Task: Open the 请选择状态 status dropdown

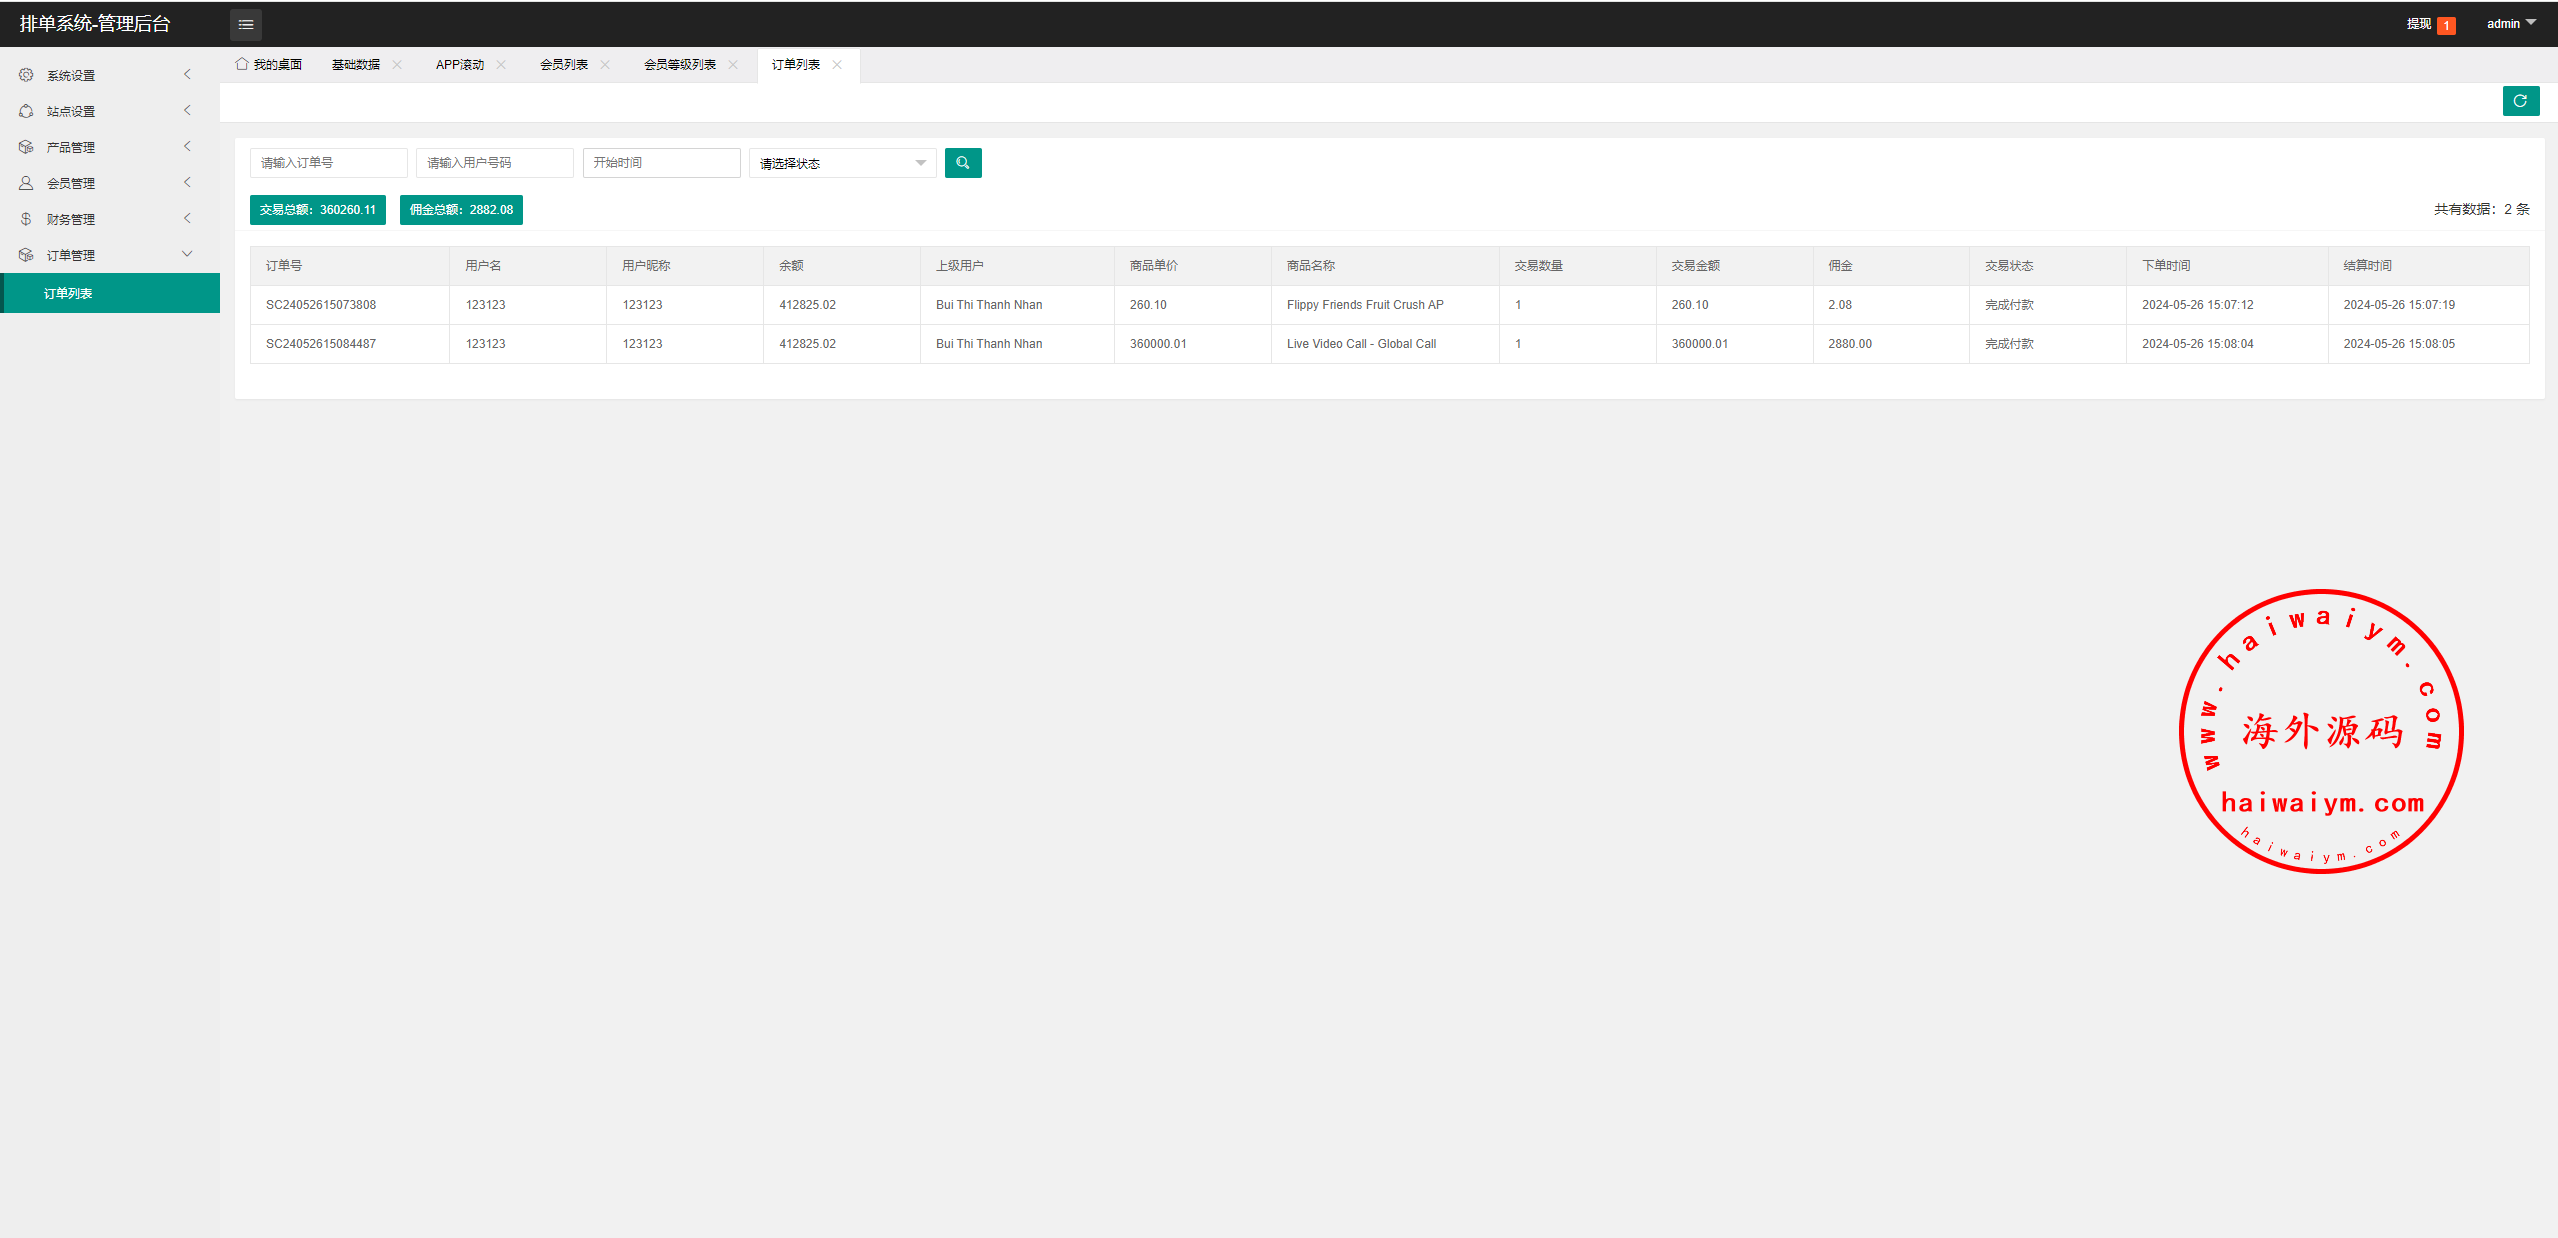Action: coord(842,163)
